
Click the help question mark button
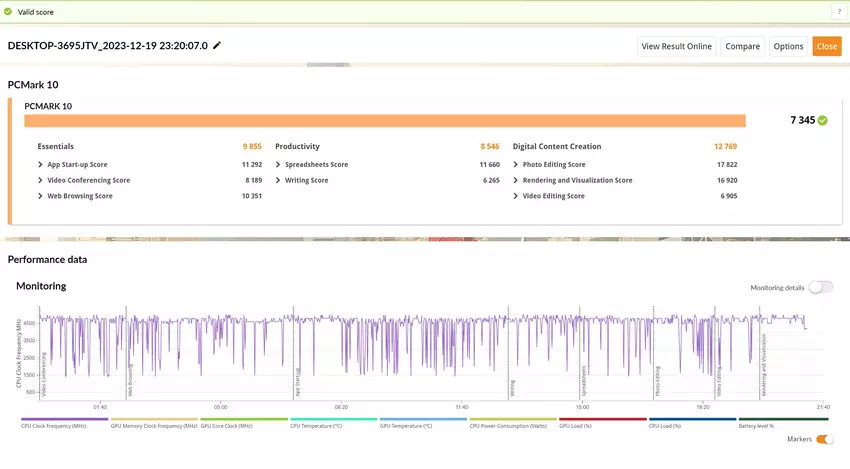(838, 11)
